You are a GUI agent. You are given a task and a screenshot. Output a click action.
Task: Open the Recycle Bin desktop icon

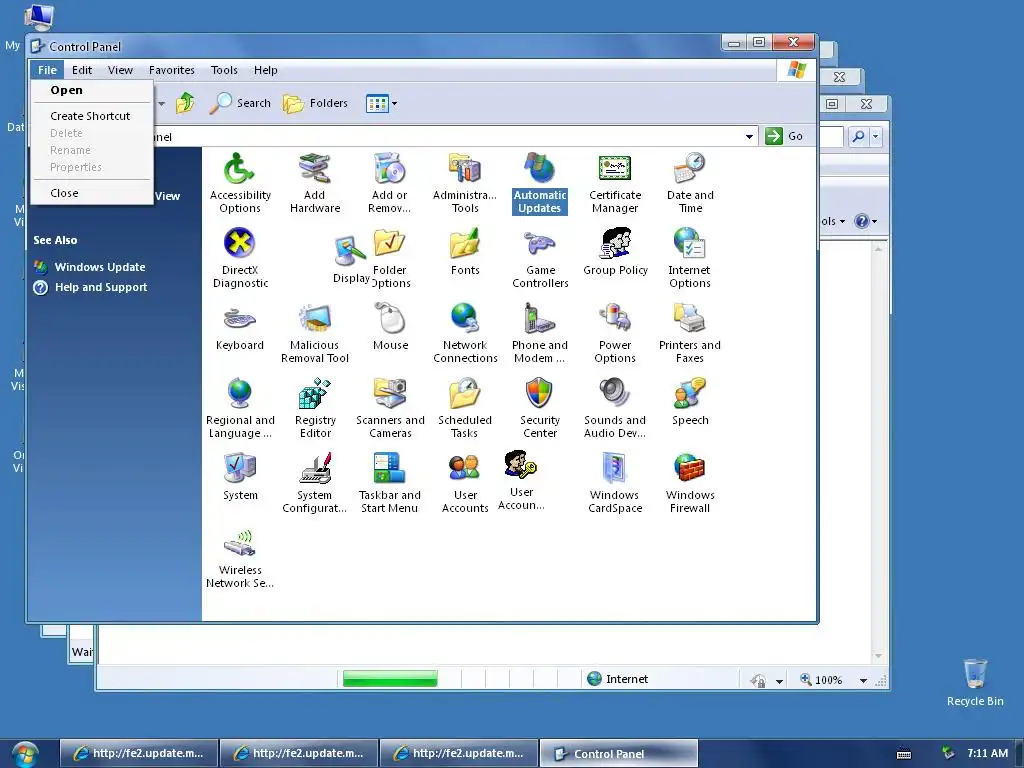tap(975, 683)
